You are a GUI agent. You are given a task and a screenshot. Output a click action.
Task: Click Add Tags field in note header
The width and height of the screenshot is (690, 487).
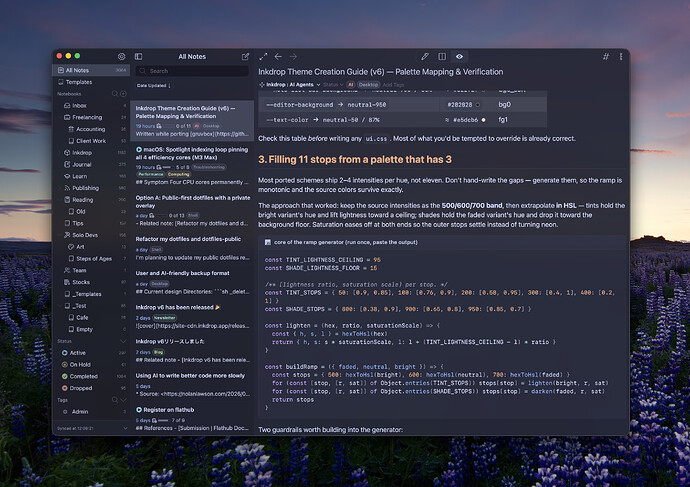(x=393, y=84)
